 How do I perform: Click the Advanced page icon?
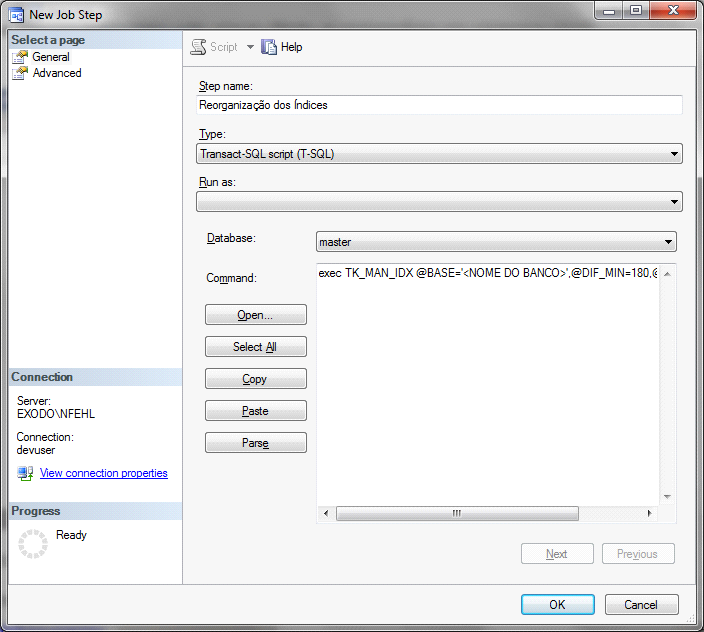click(20, 73)
